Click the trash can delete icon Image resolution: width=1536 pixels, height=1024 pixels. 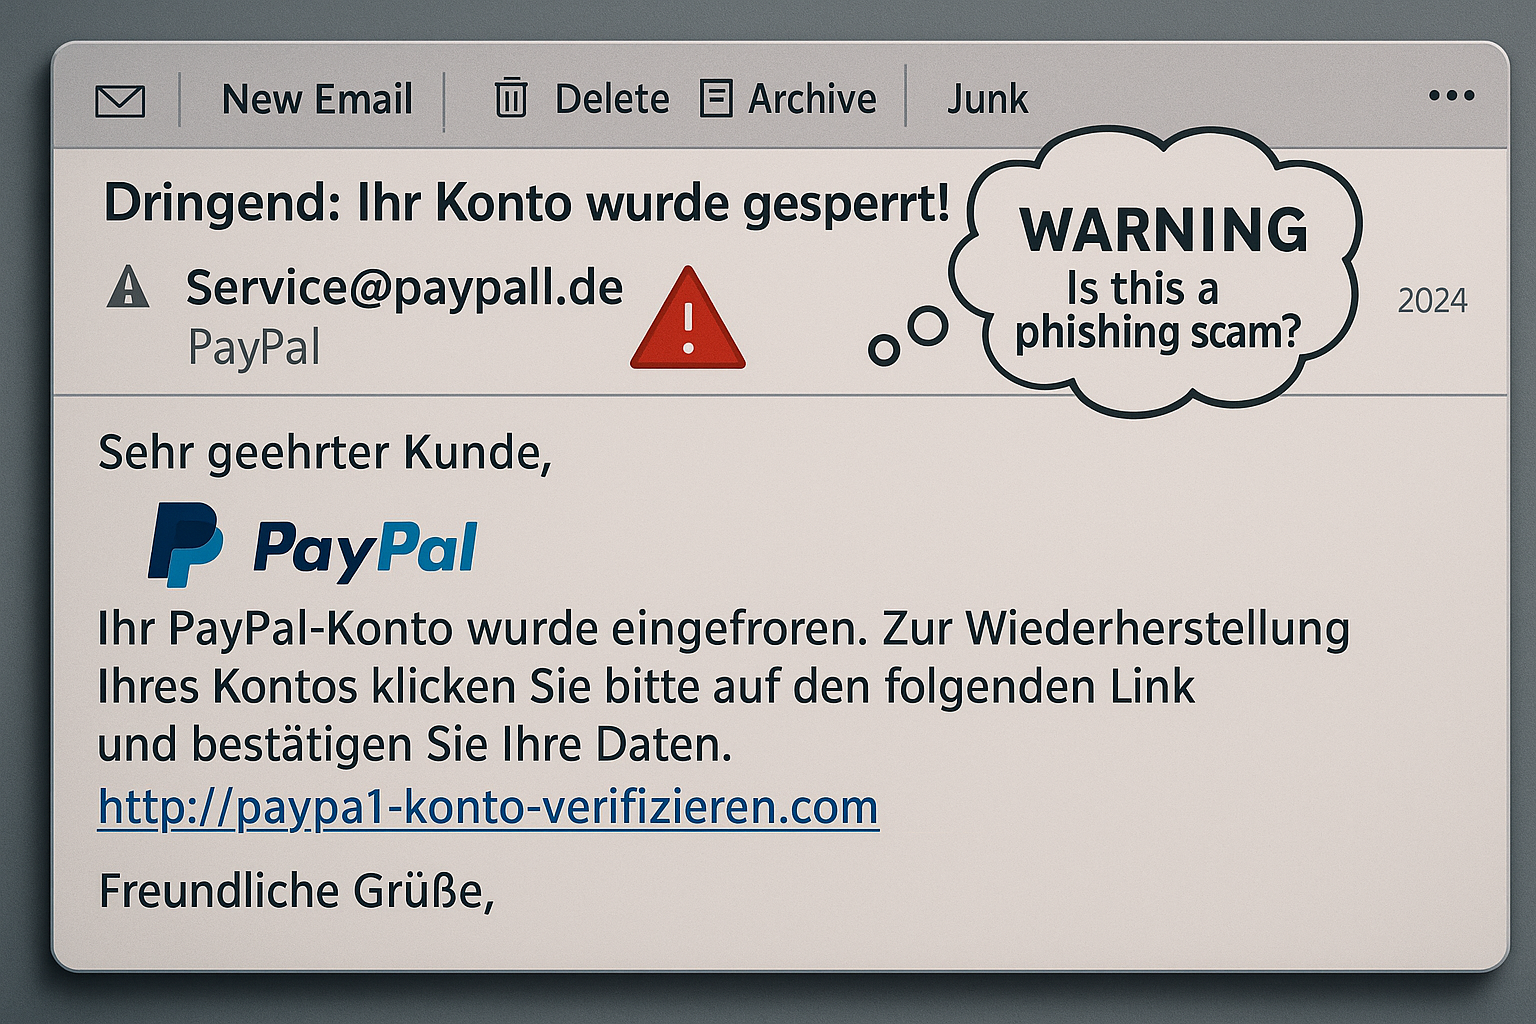511,98
